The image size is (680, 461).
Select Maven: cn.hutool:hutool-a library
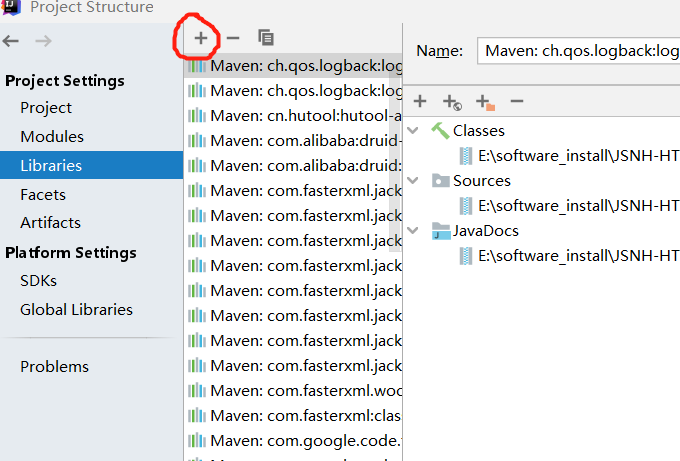(293, 116)
